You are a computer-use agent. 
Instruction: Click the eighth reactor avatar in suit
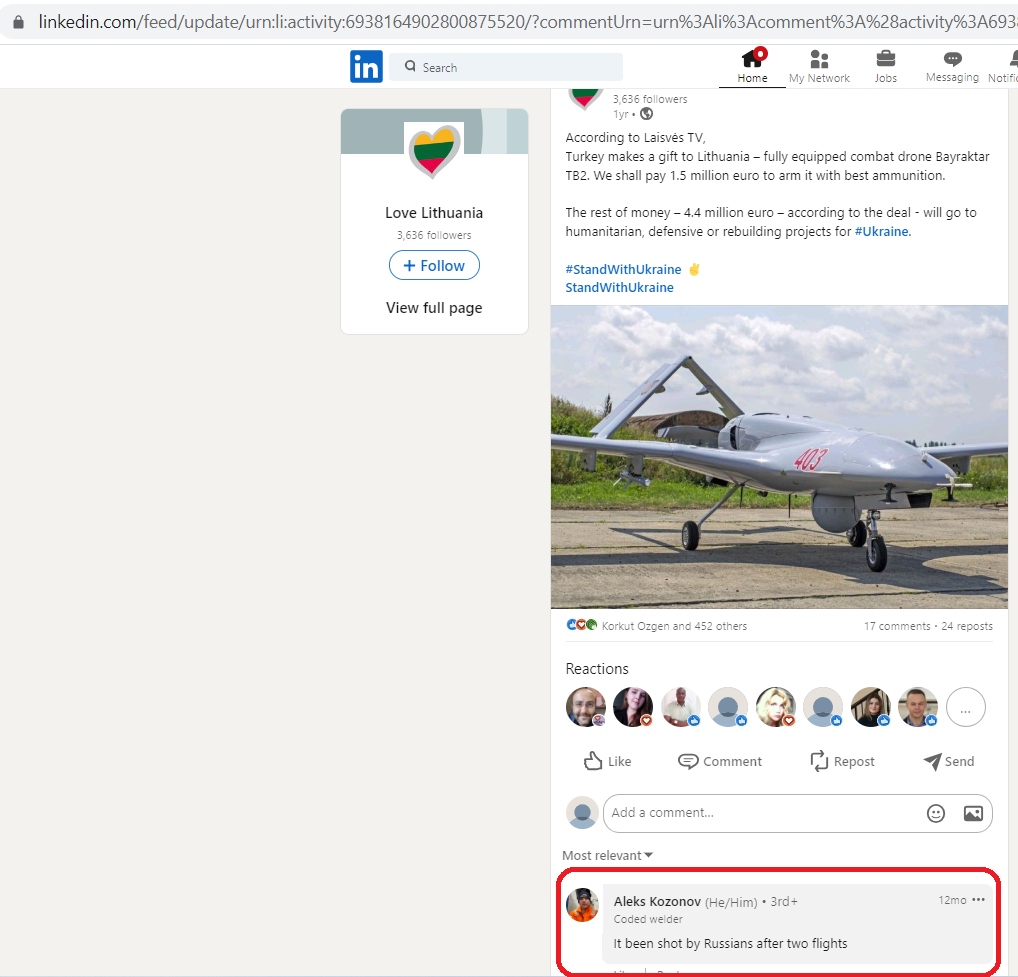coord(918,707)
